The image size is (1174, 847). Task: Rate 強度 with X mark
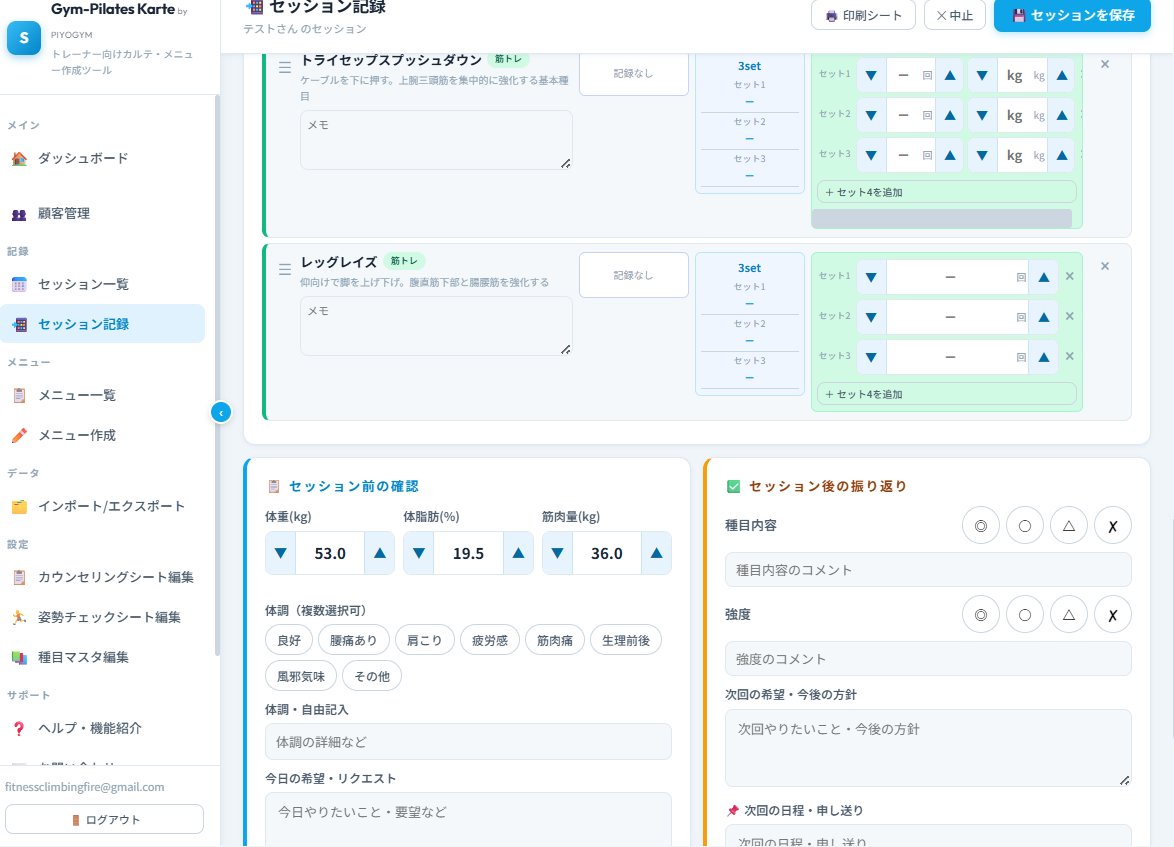(1113, 615)
